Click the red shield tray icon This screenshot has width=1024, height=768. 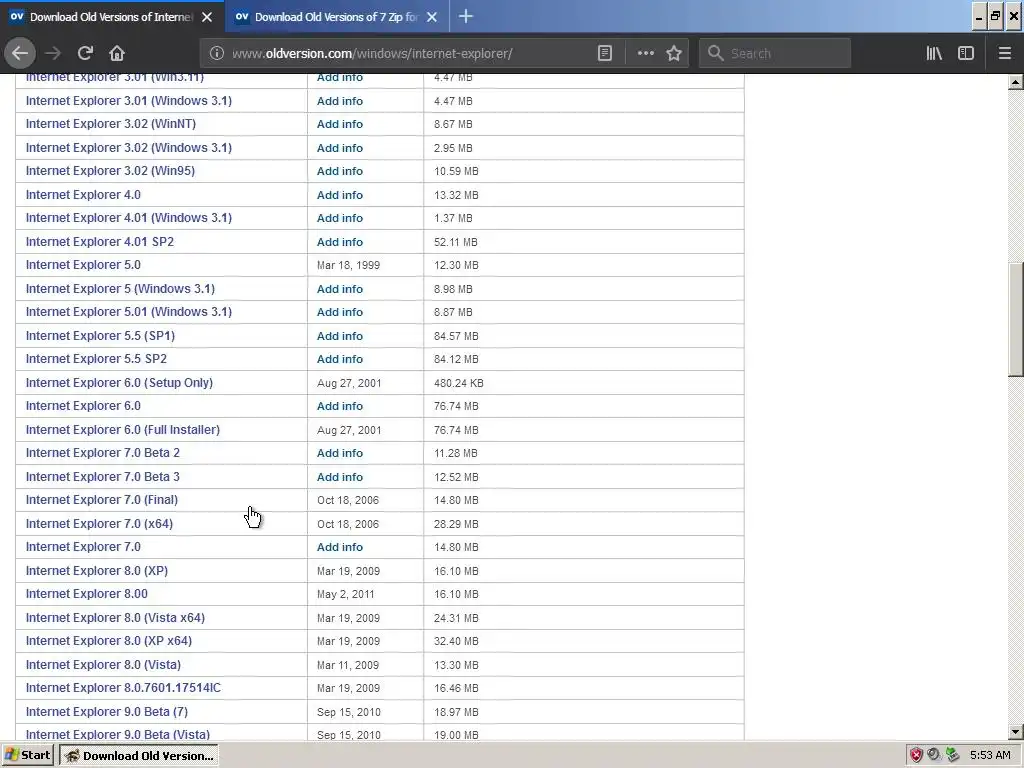pos(917,755)
